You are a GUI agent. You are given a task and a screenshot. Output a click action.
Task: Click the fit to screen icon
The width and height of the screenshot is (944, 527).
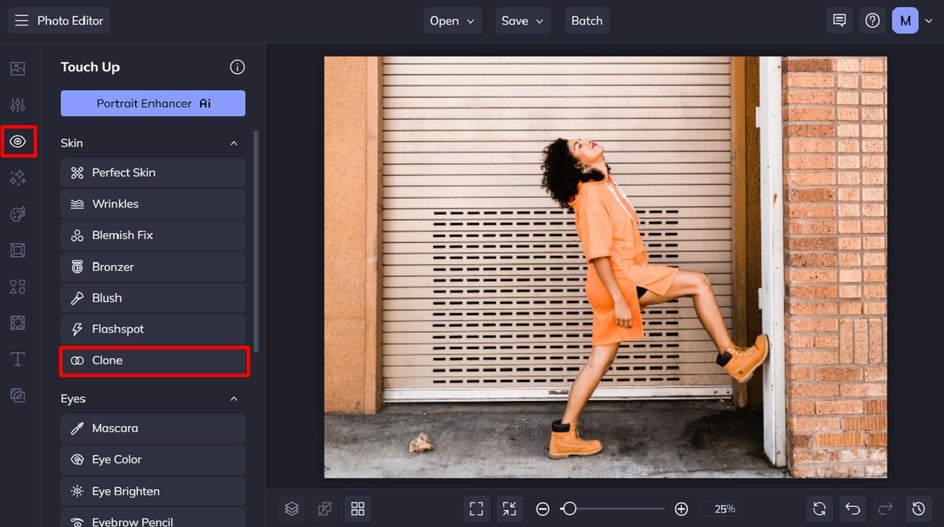476,509
